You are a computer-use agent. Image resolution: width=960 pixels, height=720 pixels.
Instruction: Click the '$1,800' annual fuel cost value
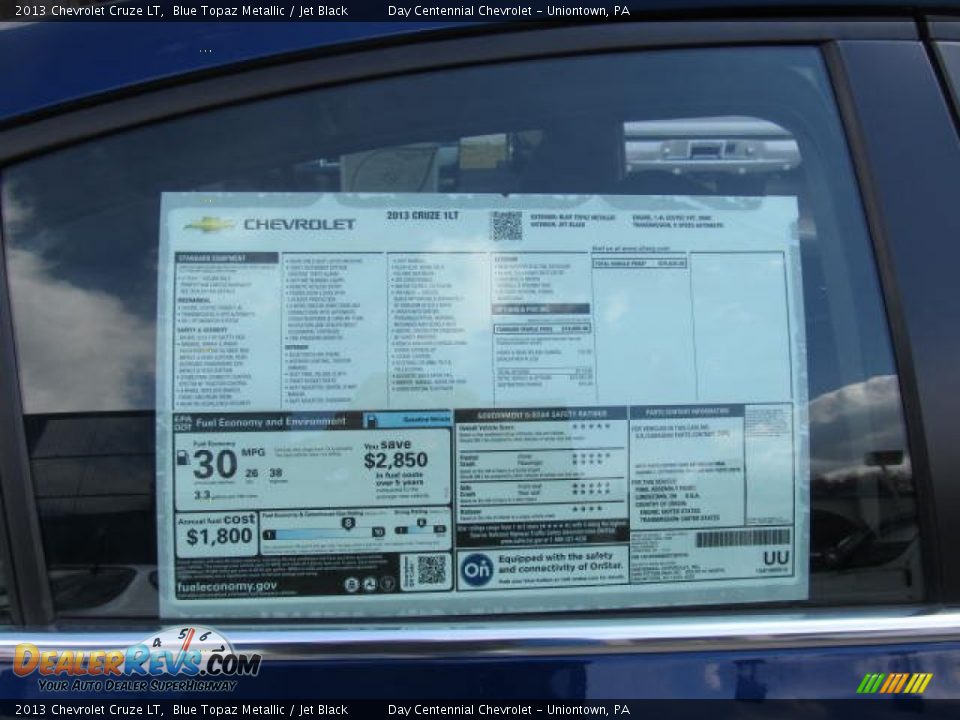(219, 537)
